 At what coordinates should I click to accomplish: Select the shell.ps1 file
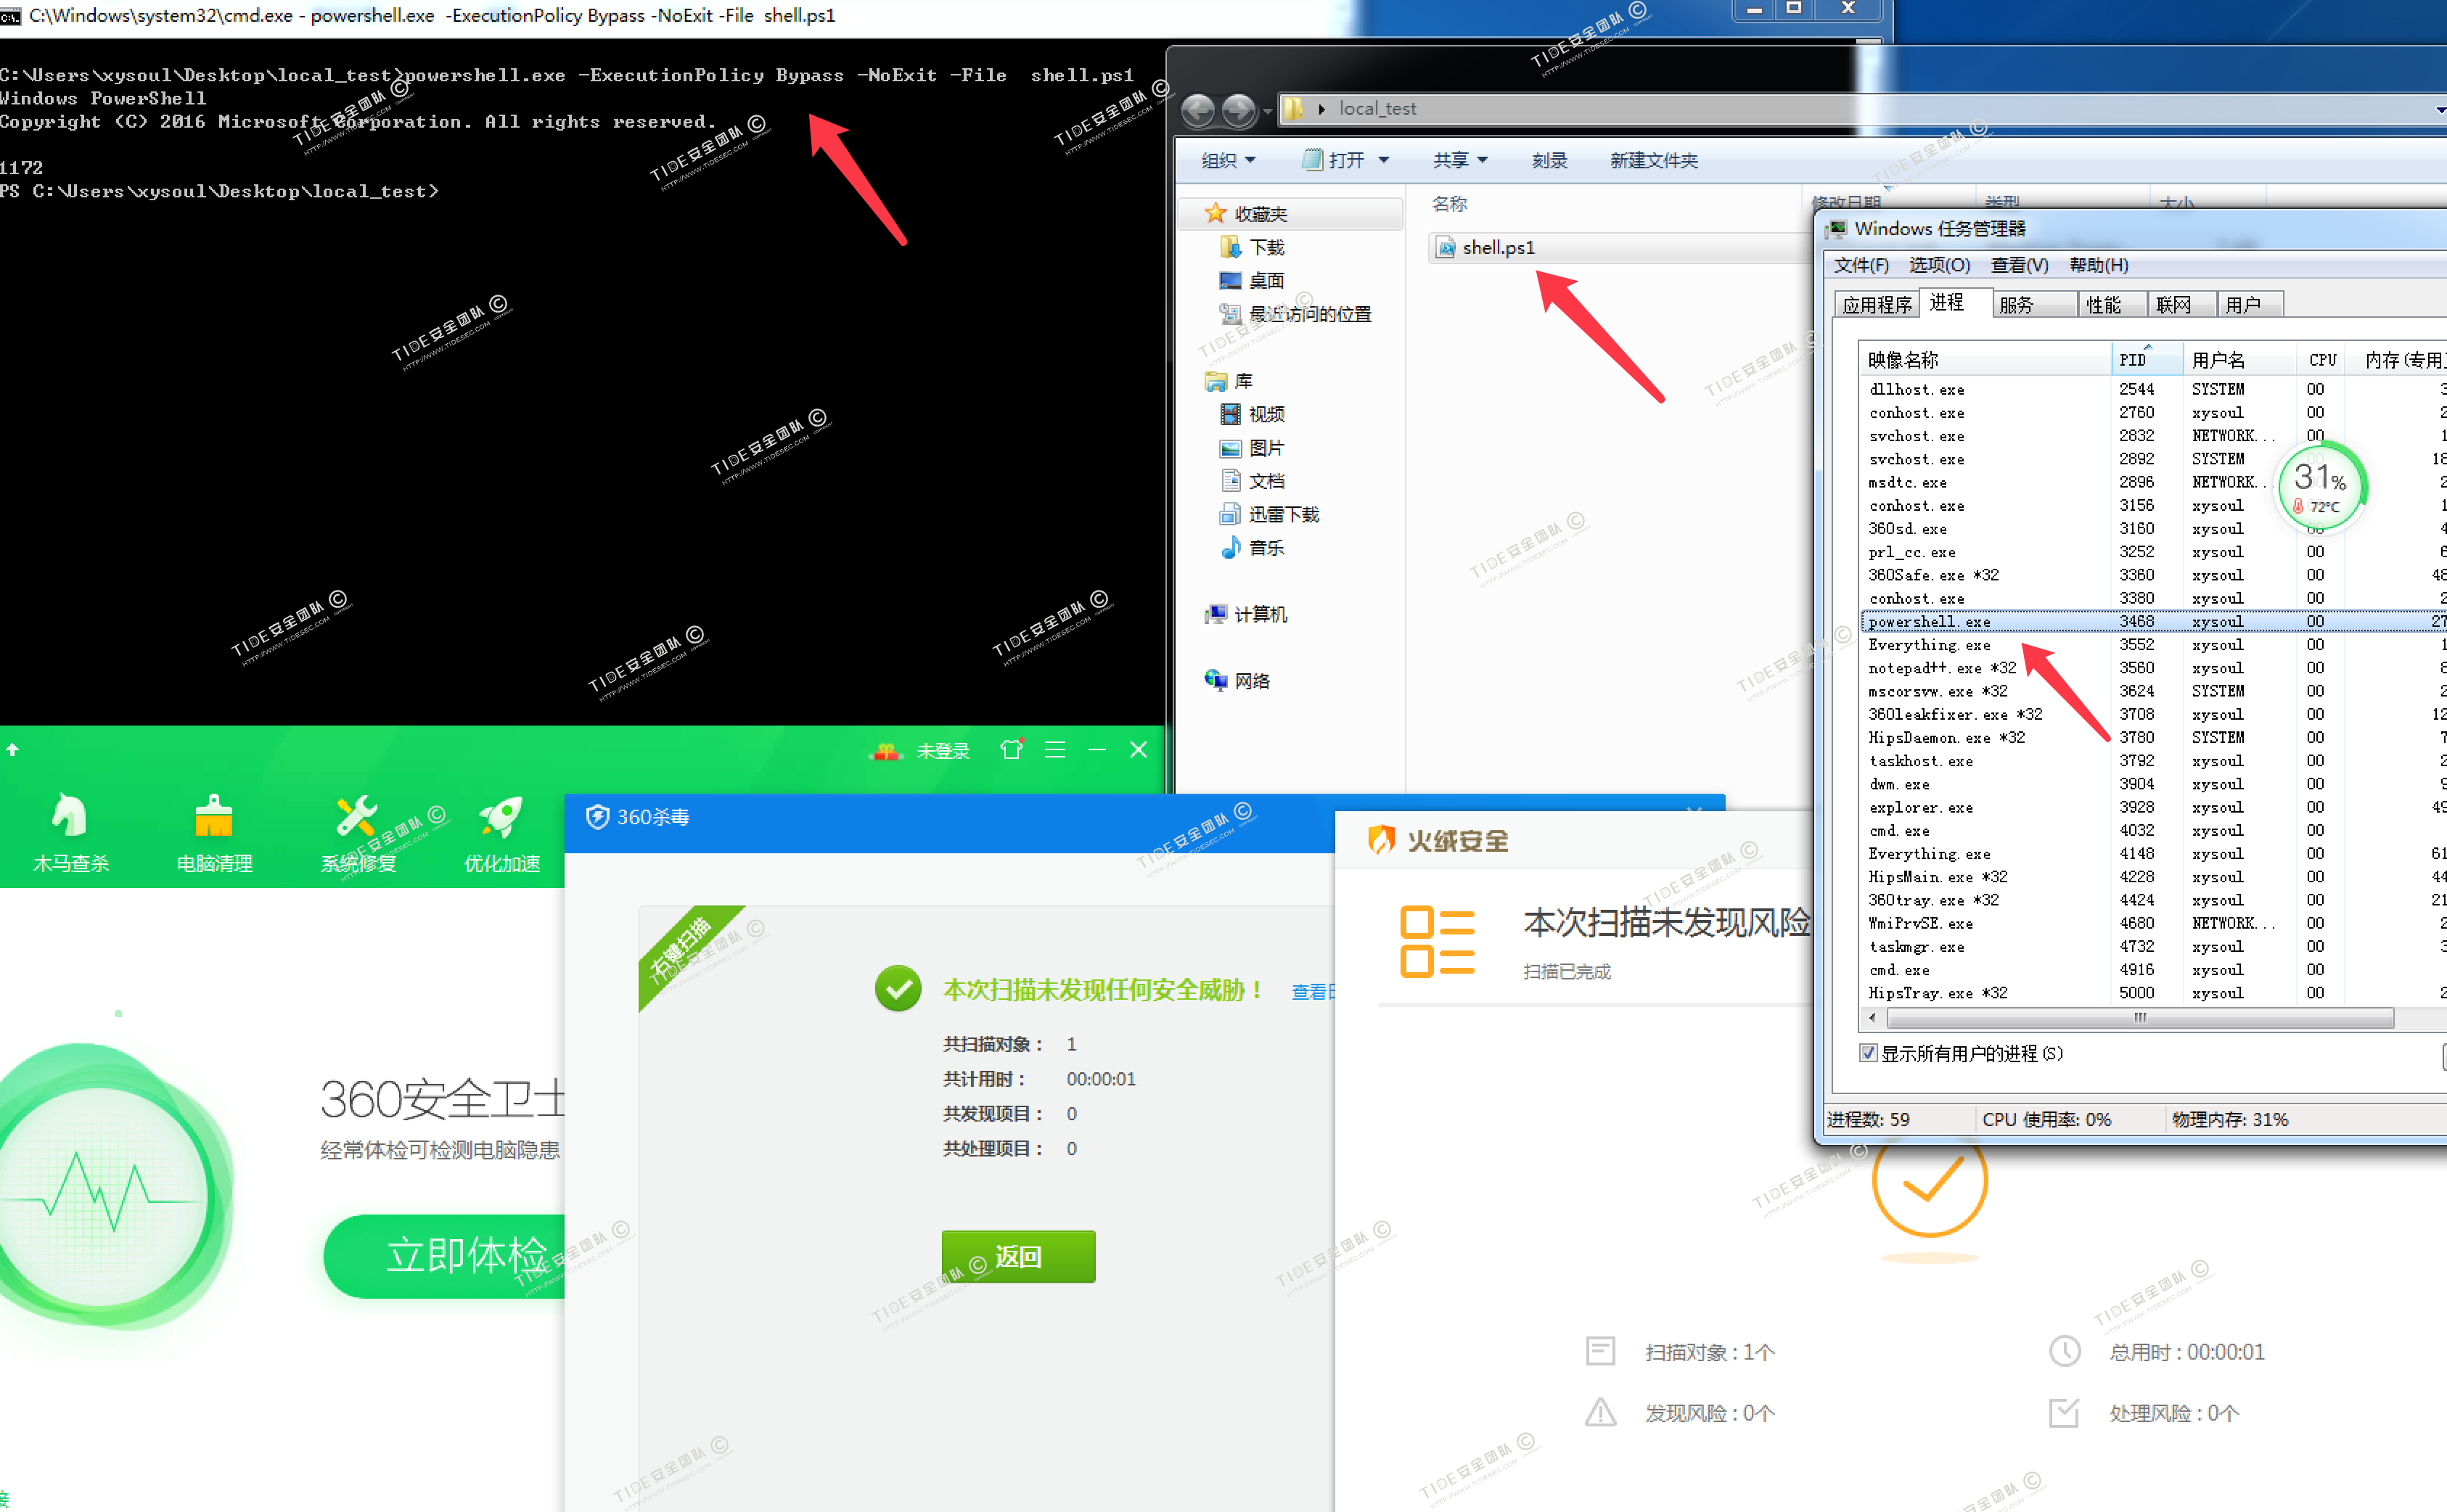coord(1497,247)
